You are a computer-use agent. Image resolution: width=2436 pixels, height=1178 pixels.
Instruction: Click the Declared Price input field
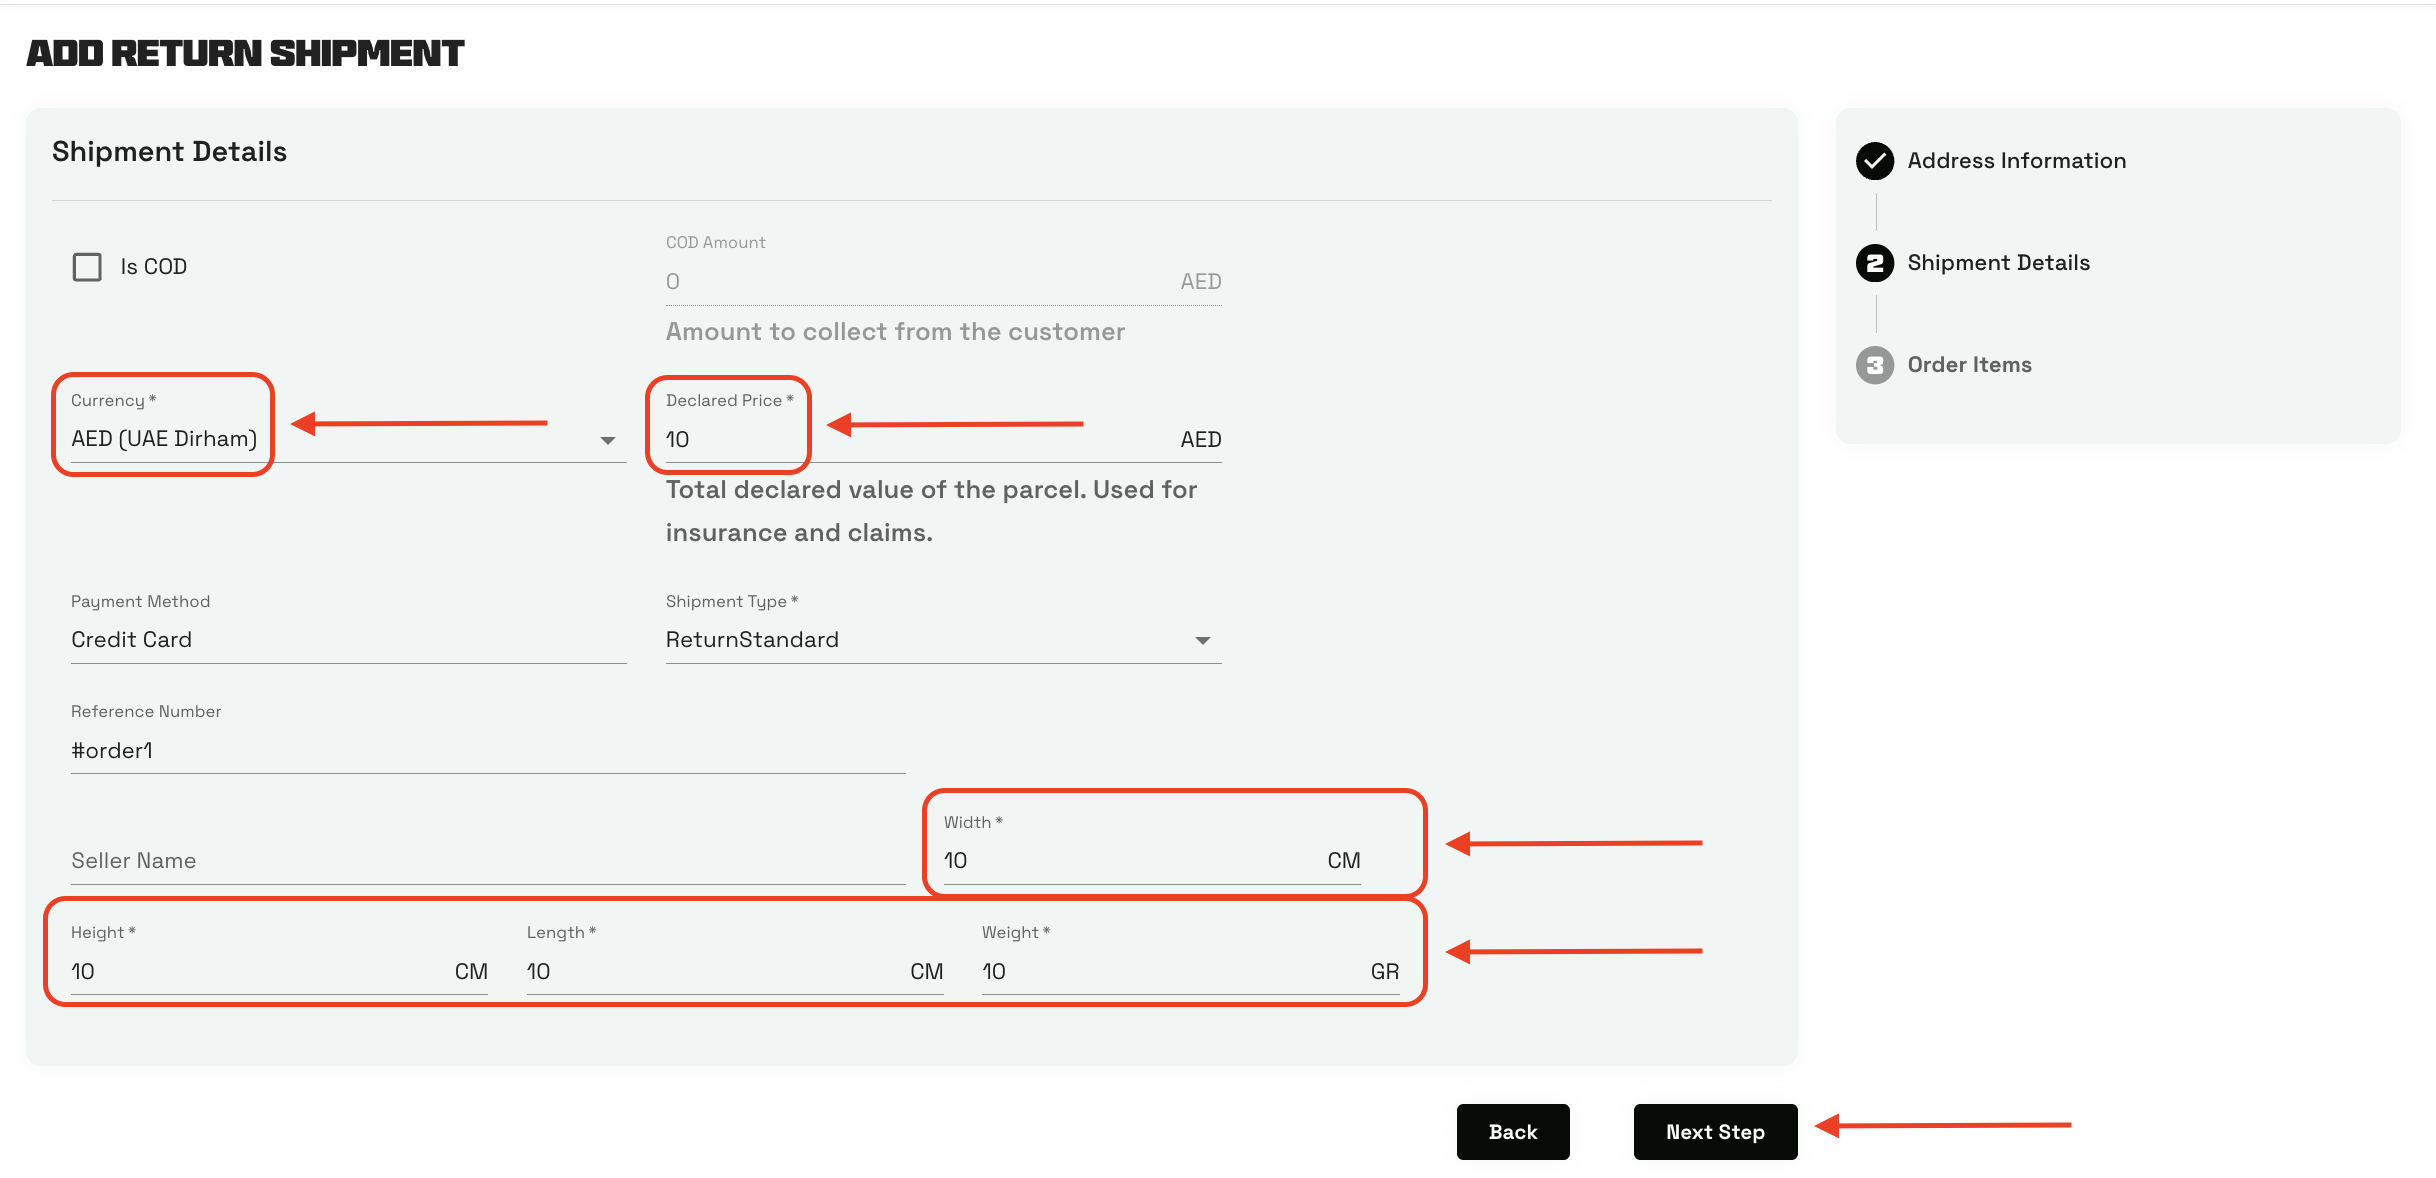pos(900,440)
